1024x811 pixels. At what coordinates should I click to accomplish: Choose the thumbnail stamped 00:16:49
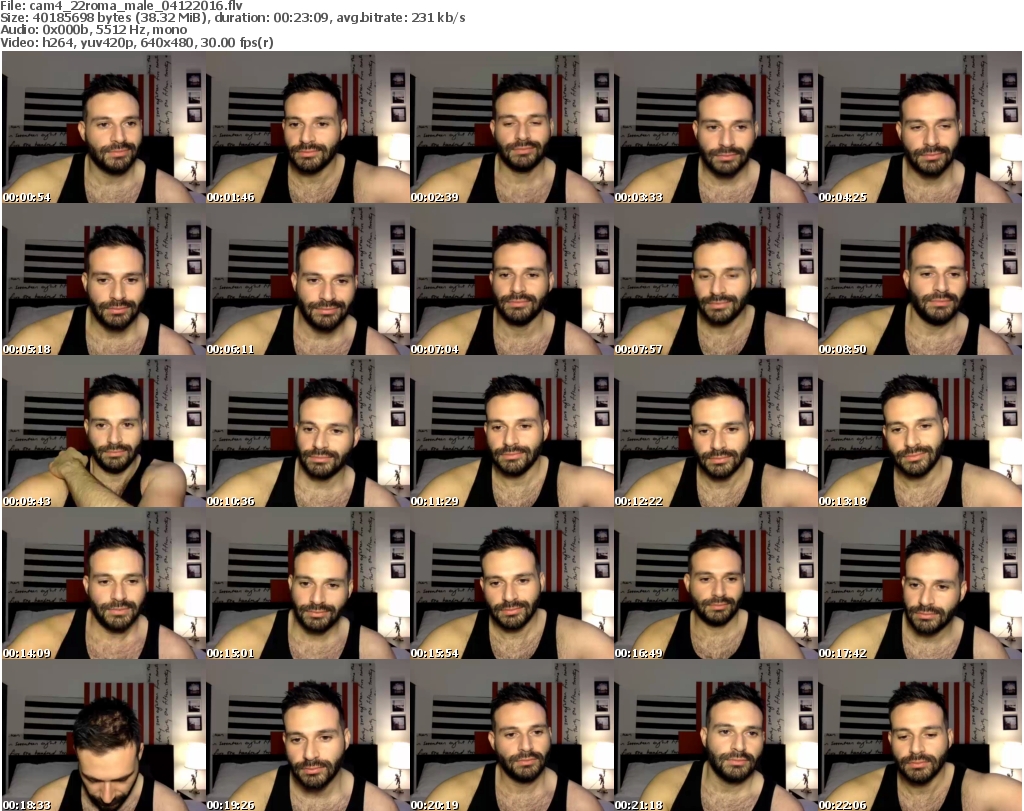[715, 583]
